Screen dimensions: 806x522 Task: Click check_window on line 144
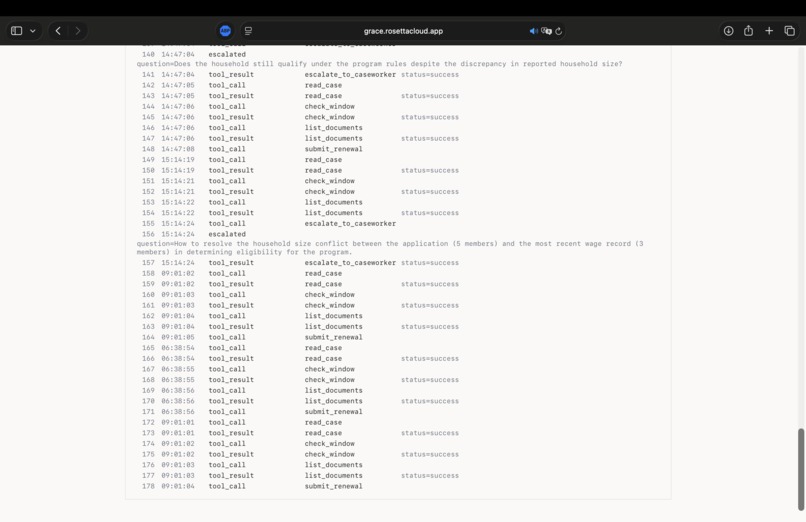[329, 106]
